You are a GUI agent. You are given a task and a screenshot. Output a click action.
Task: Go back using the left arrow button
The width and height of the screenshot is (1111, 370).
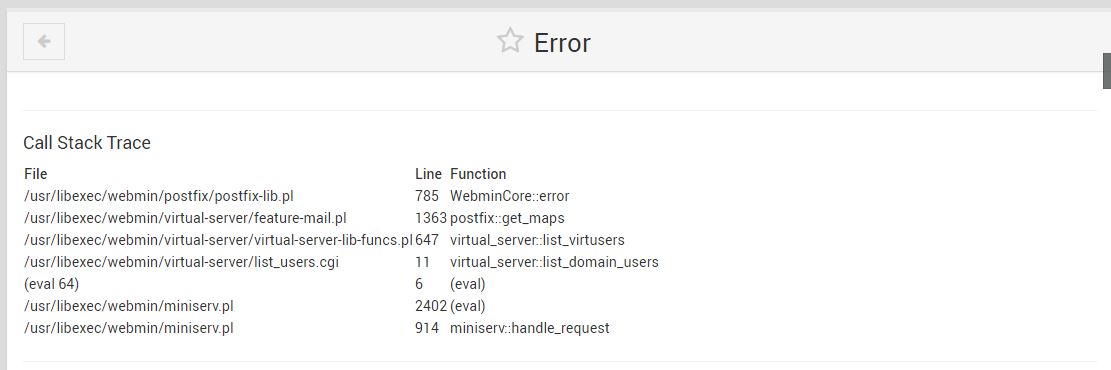44,41
